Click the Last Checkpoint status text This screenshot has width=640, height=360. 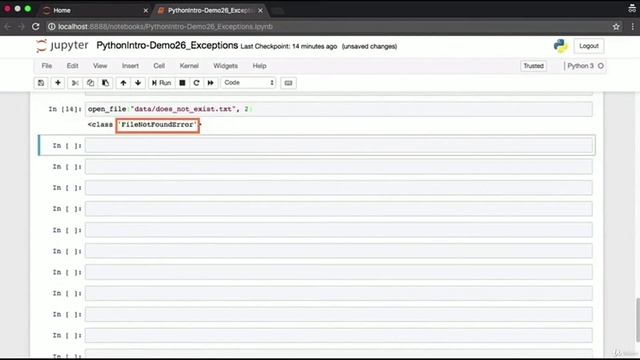pyautogui.click(x=289, y=47)
